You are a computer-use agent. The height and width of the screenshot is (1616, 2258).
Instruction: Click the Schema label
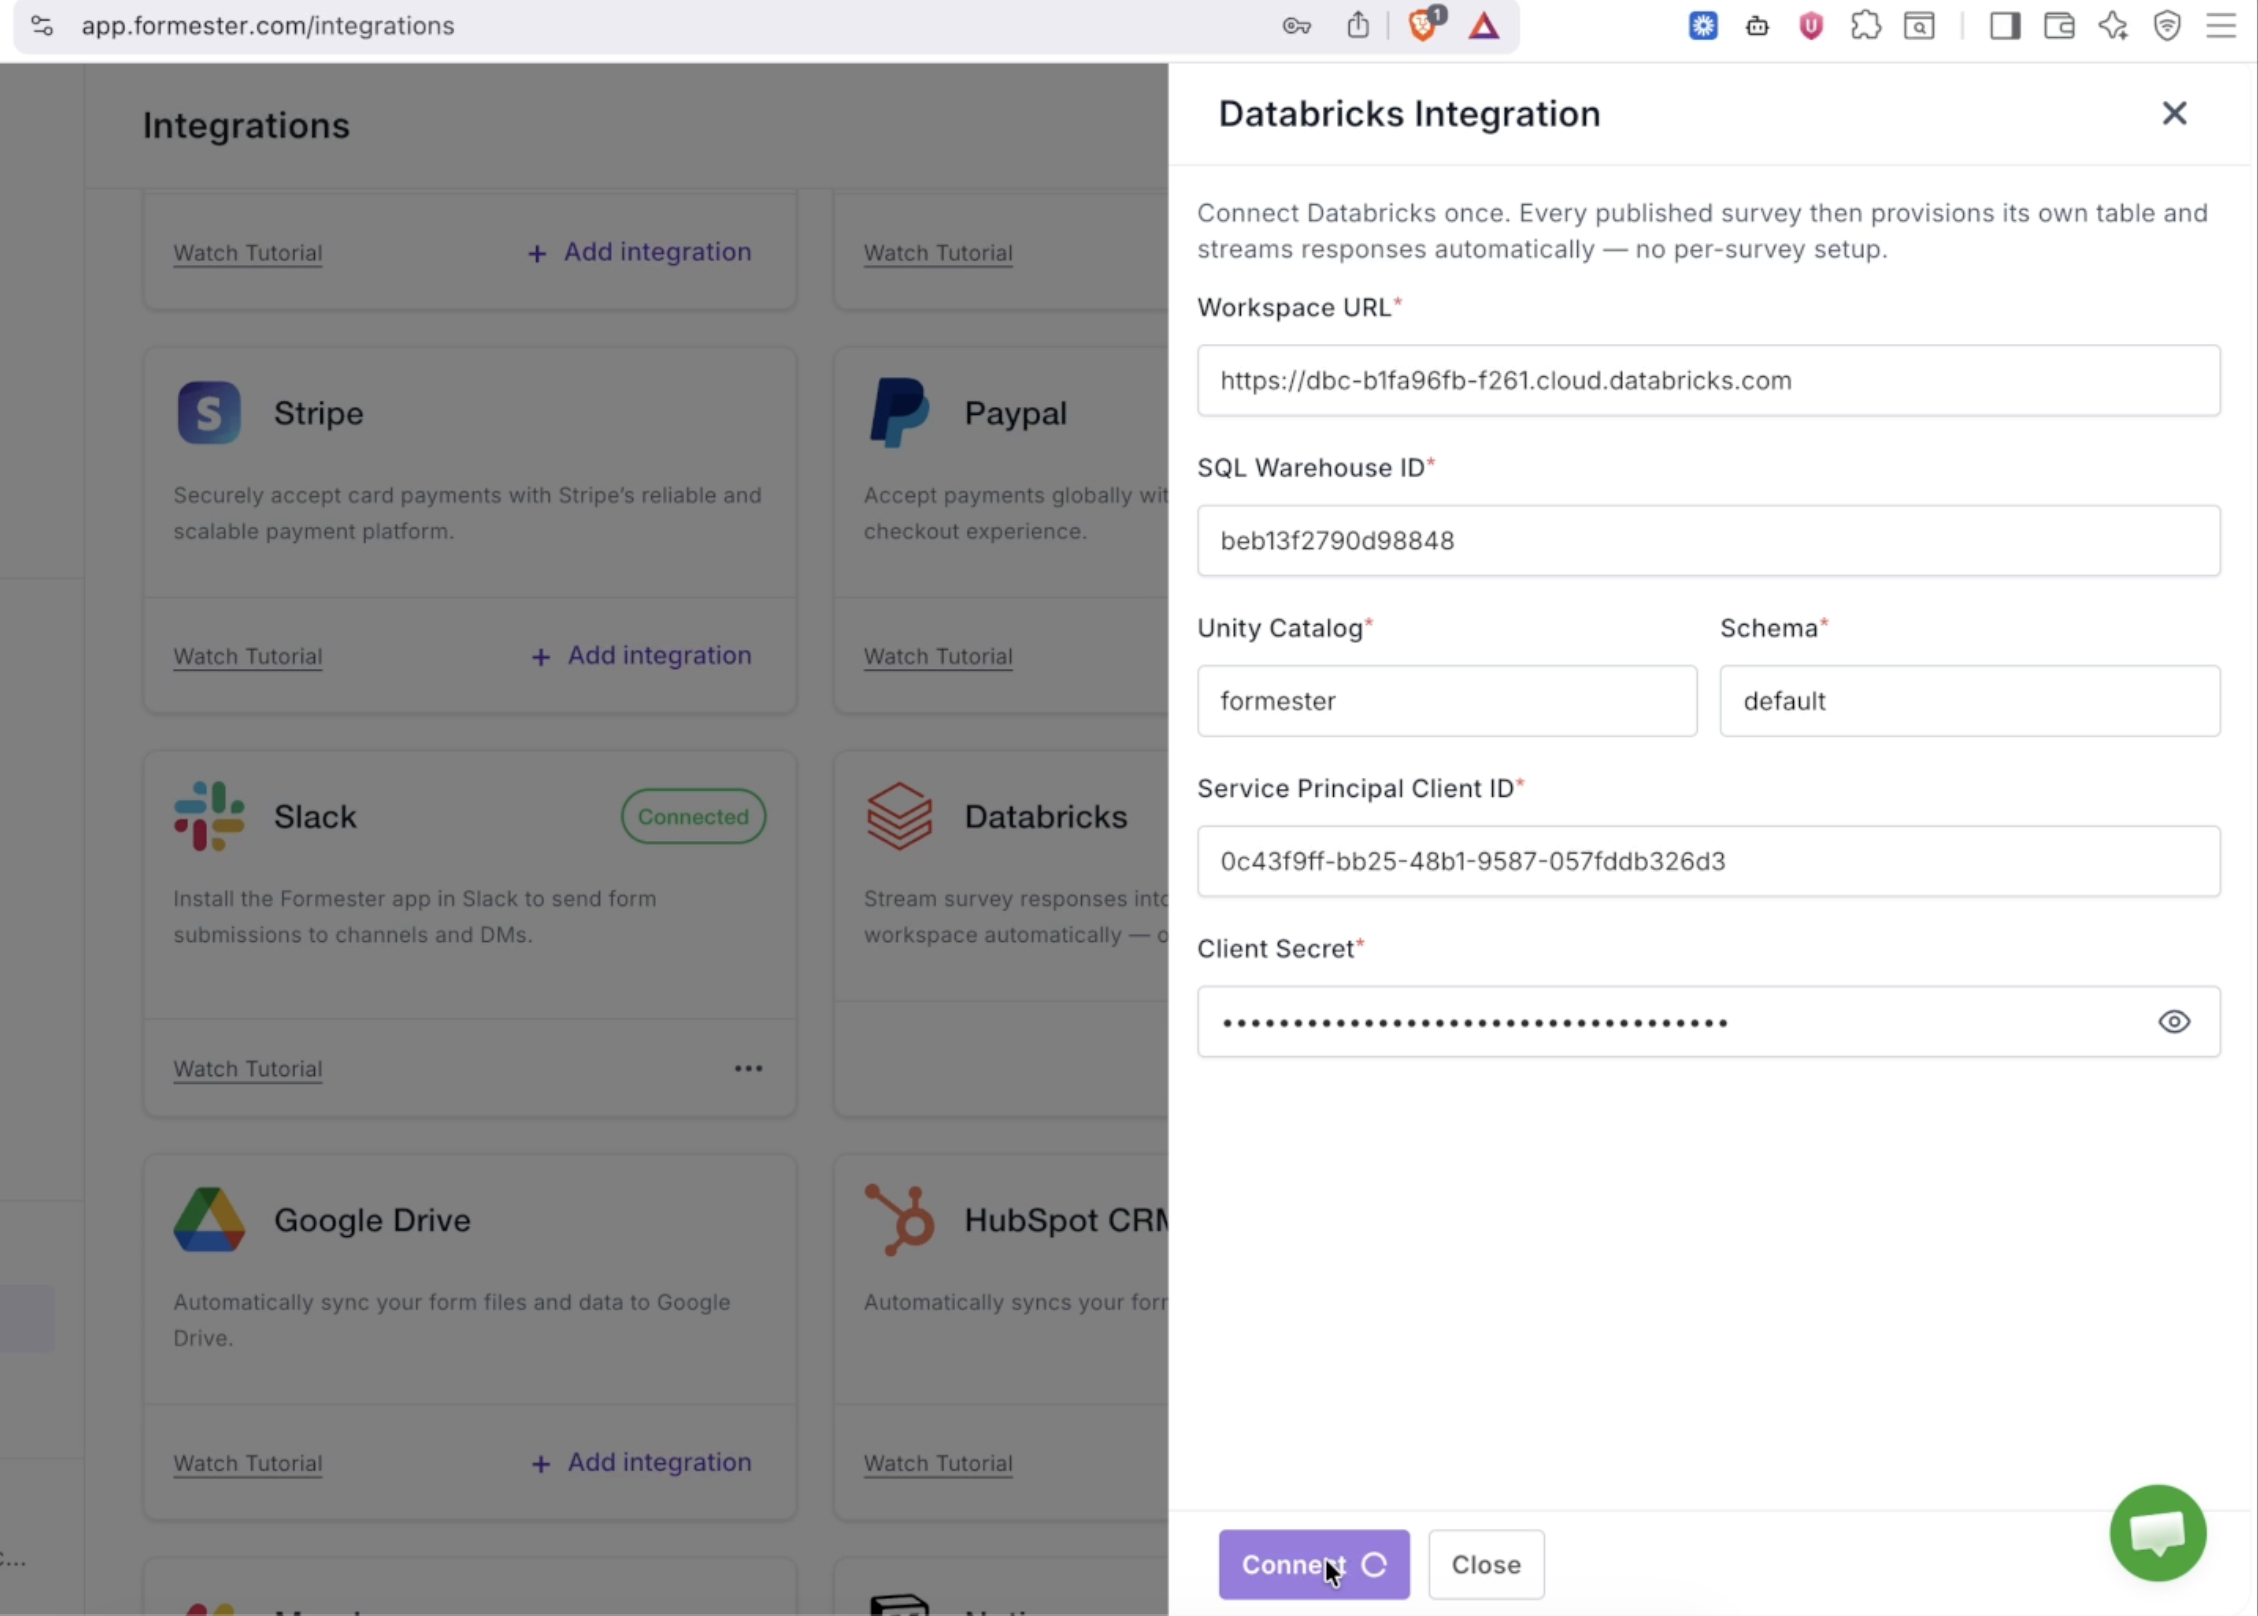click(1769, 628)
